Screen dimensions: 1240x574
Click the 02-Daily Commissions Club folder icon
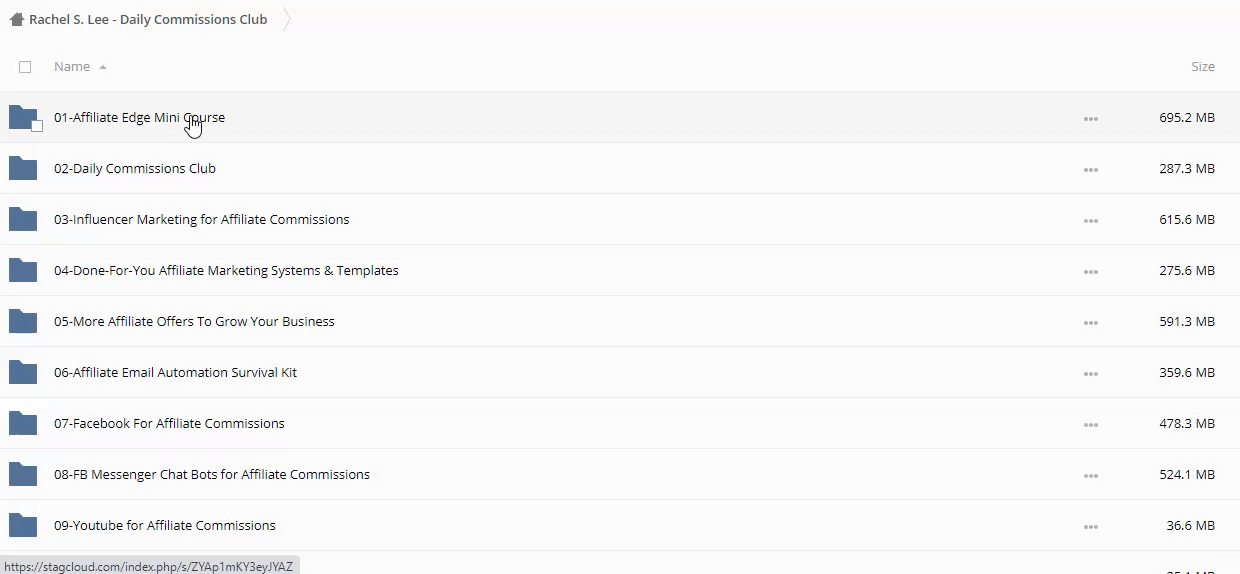[x=22, y=168]
